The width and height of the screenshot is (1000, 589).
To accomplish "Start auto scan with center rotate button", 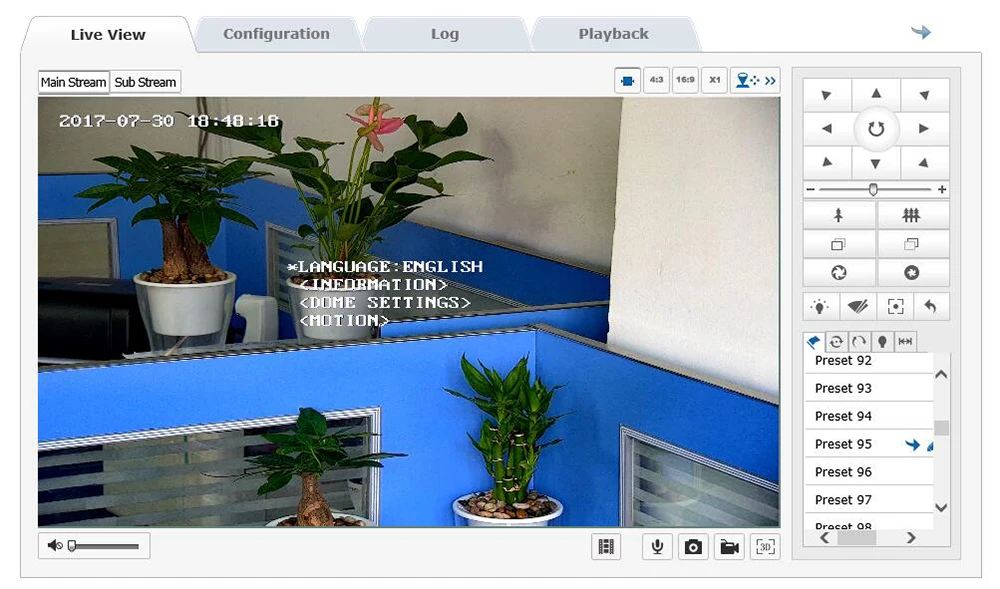I will [x=876, y=129].
